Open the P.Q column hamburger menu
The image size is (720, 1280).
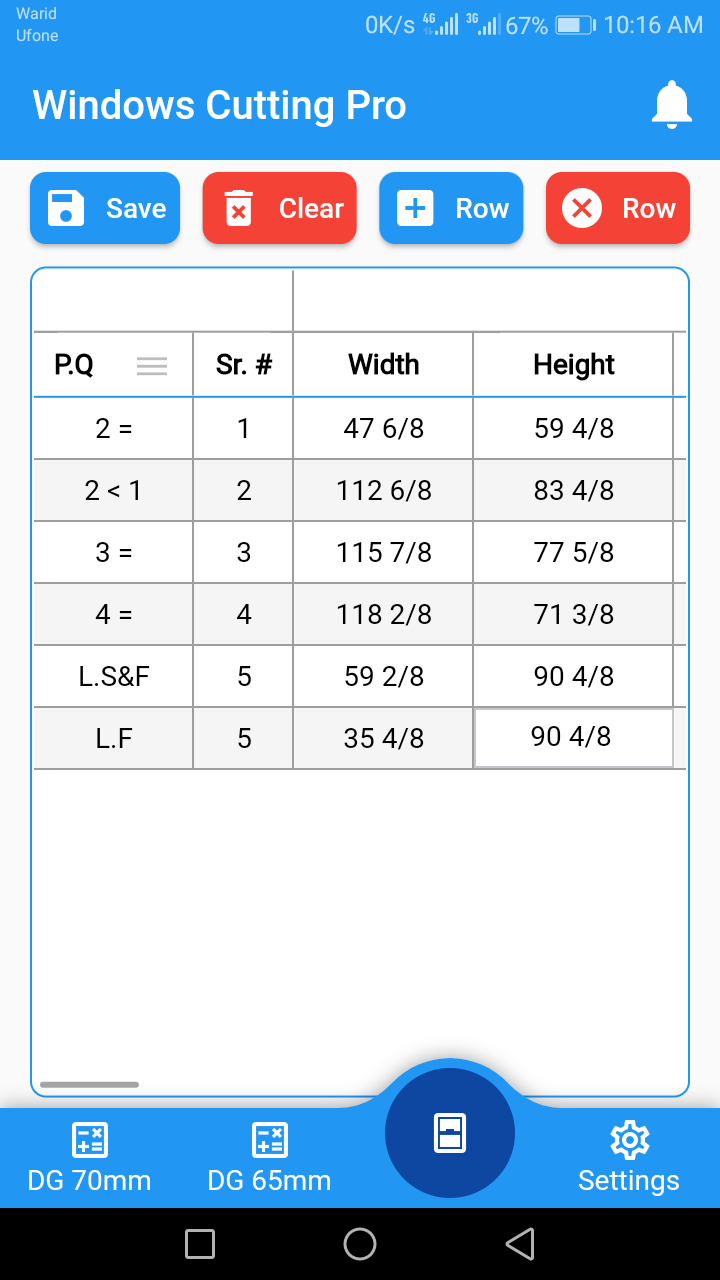coord(152,366)
